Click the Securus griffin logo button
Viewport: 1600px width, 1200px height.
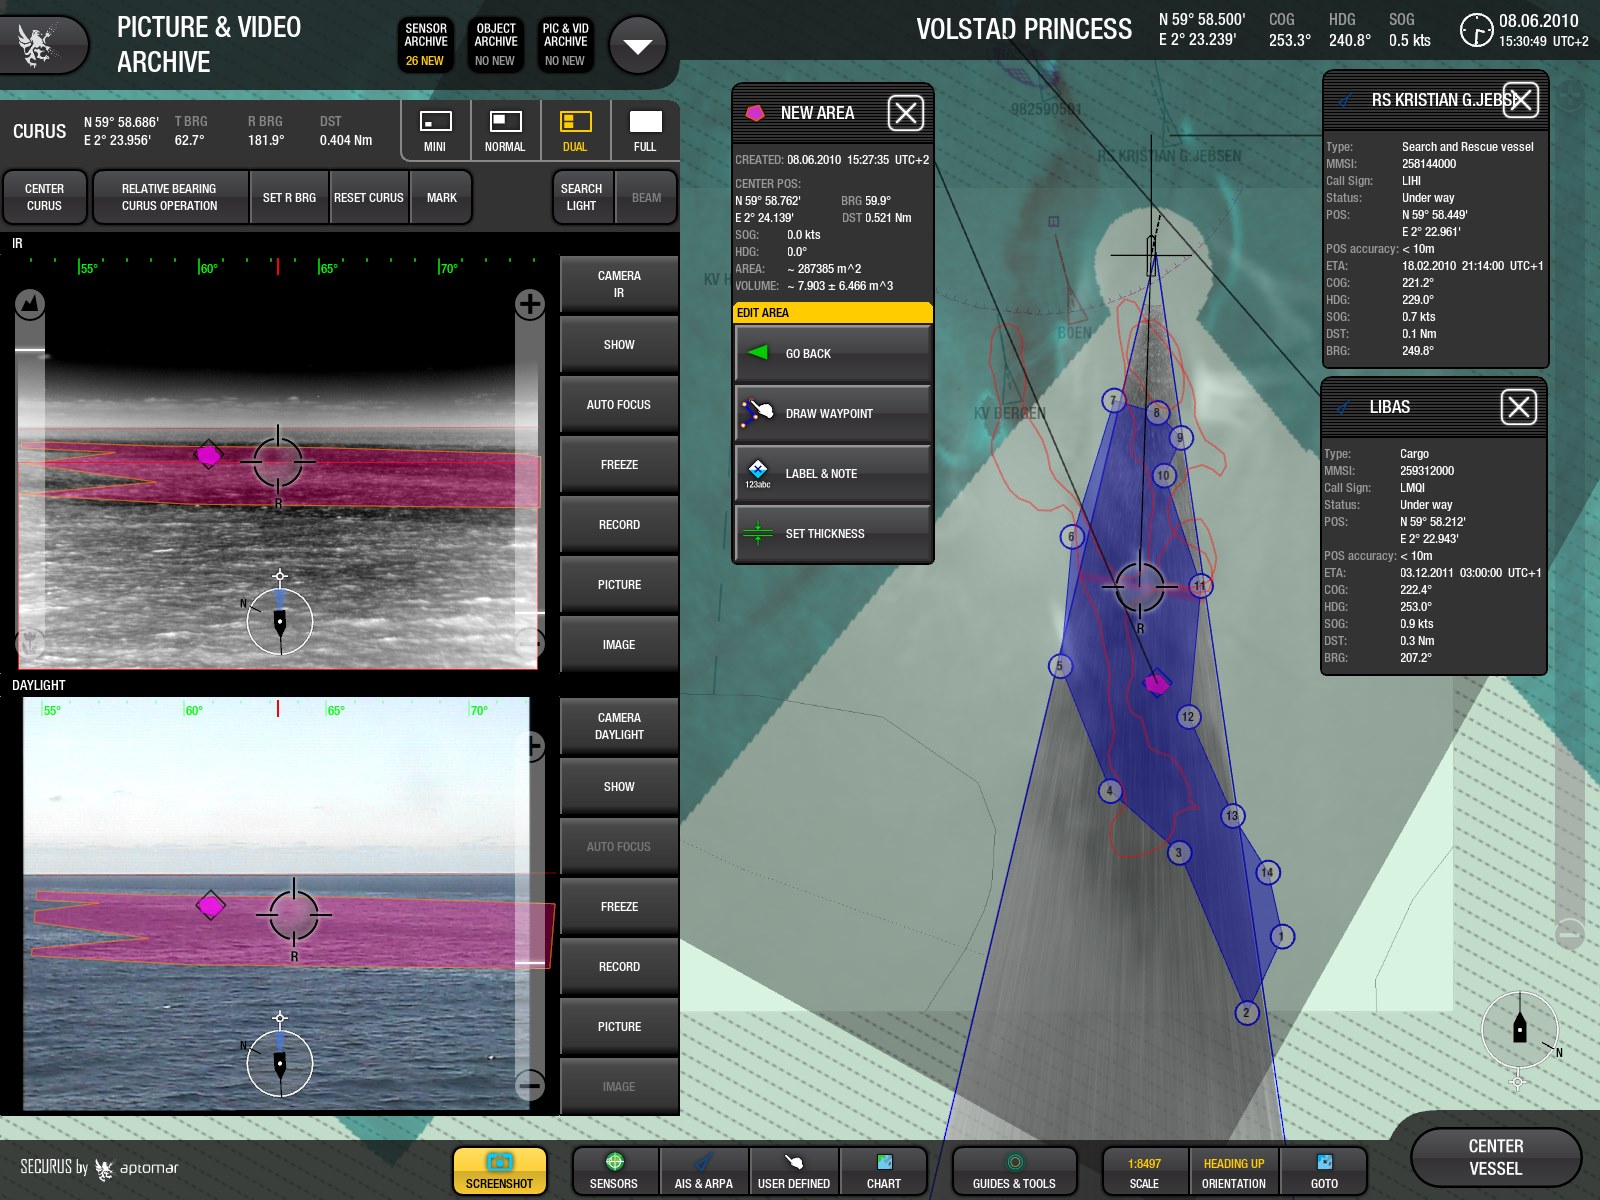click(x=42, y=44)
